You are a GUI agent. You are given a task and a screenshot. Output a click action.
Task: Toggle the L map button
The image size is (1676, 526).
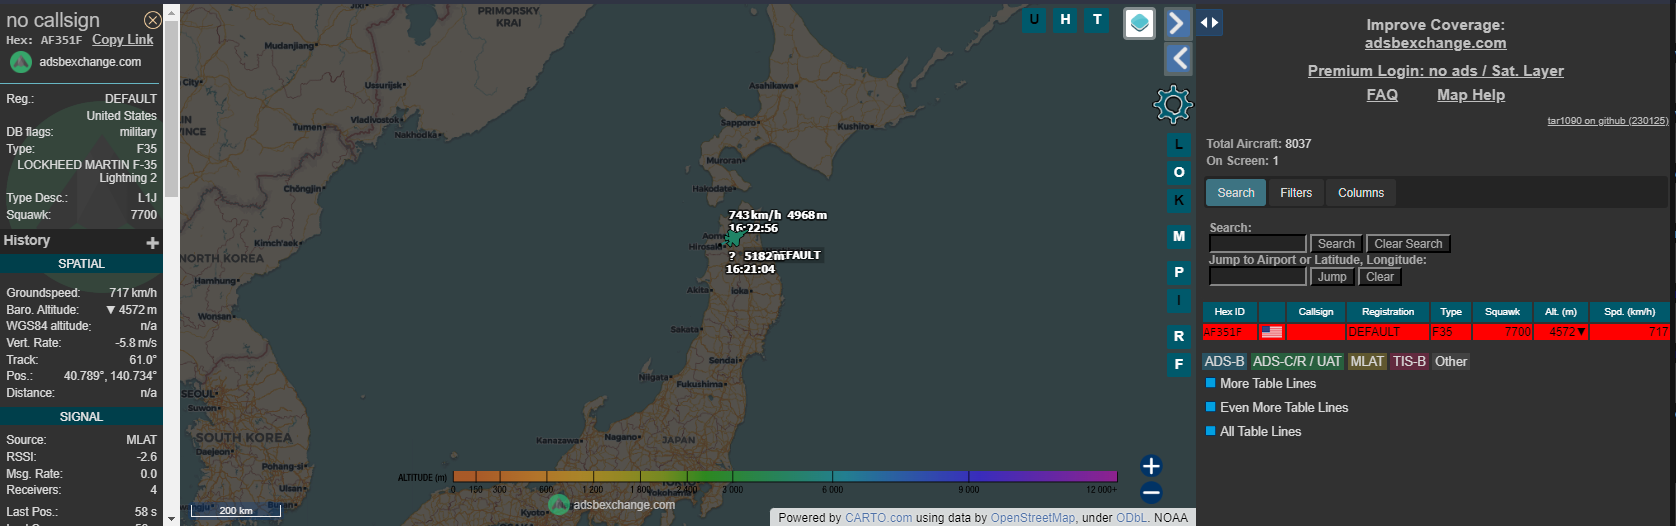point(1179,145)
